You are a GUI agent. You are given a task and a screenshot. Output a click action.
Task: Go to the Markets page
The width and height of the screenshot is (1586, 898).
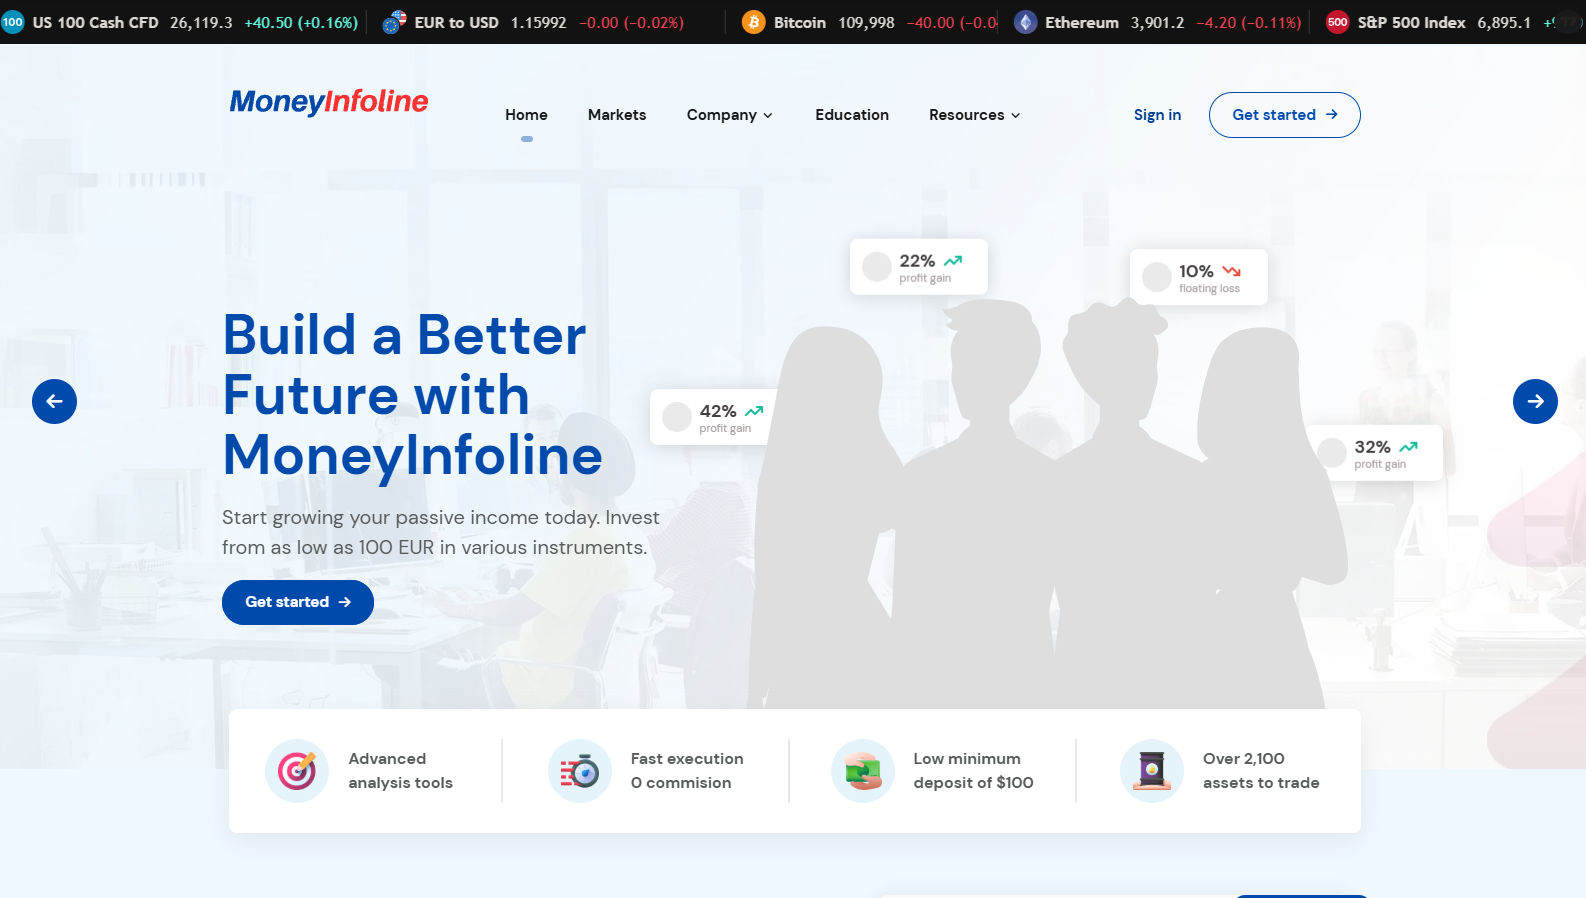[617, 115]
